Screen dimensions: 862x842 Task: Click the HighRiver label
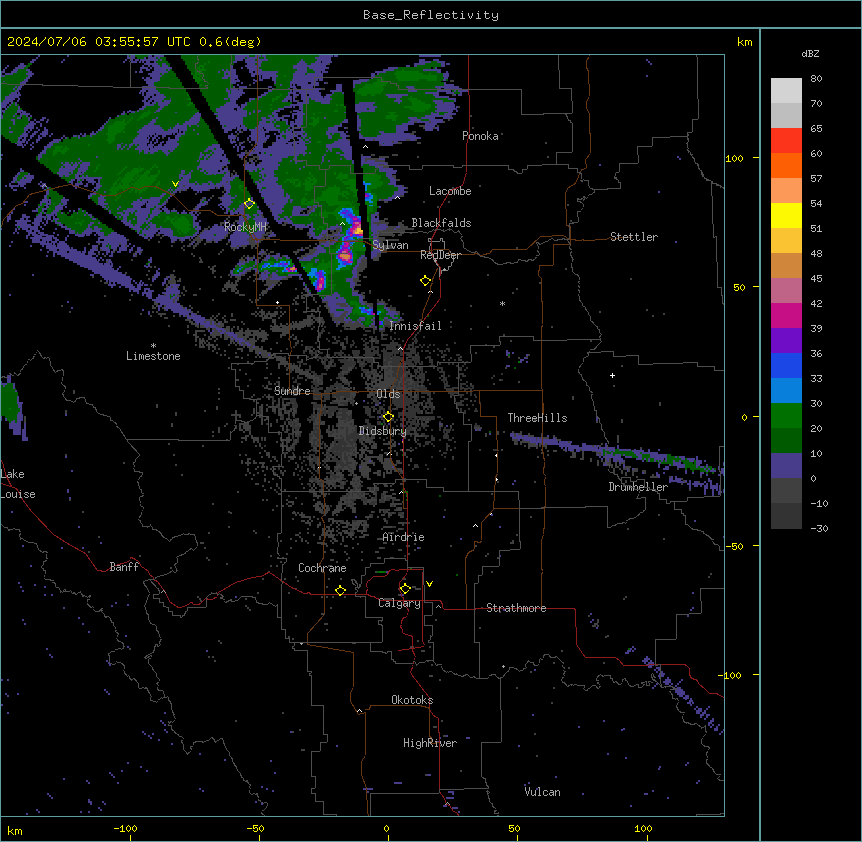click(430, 743)
